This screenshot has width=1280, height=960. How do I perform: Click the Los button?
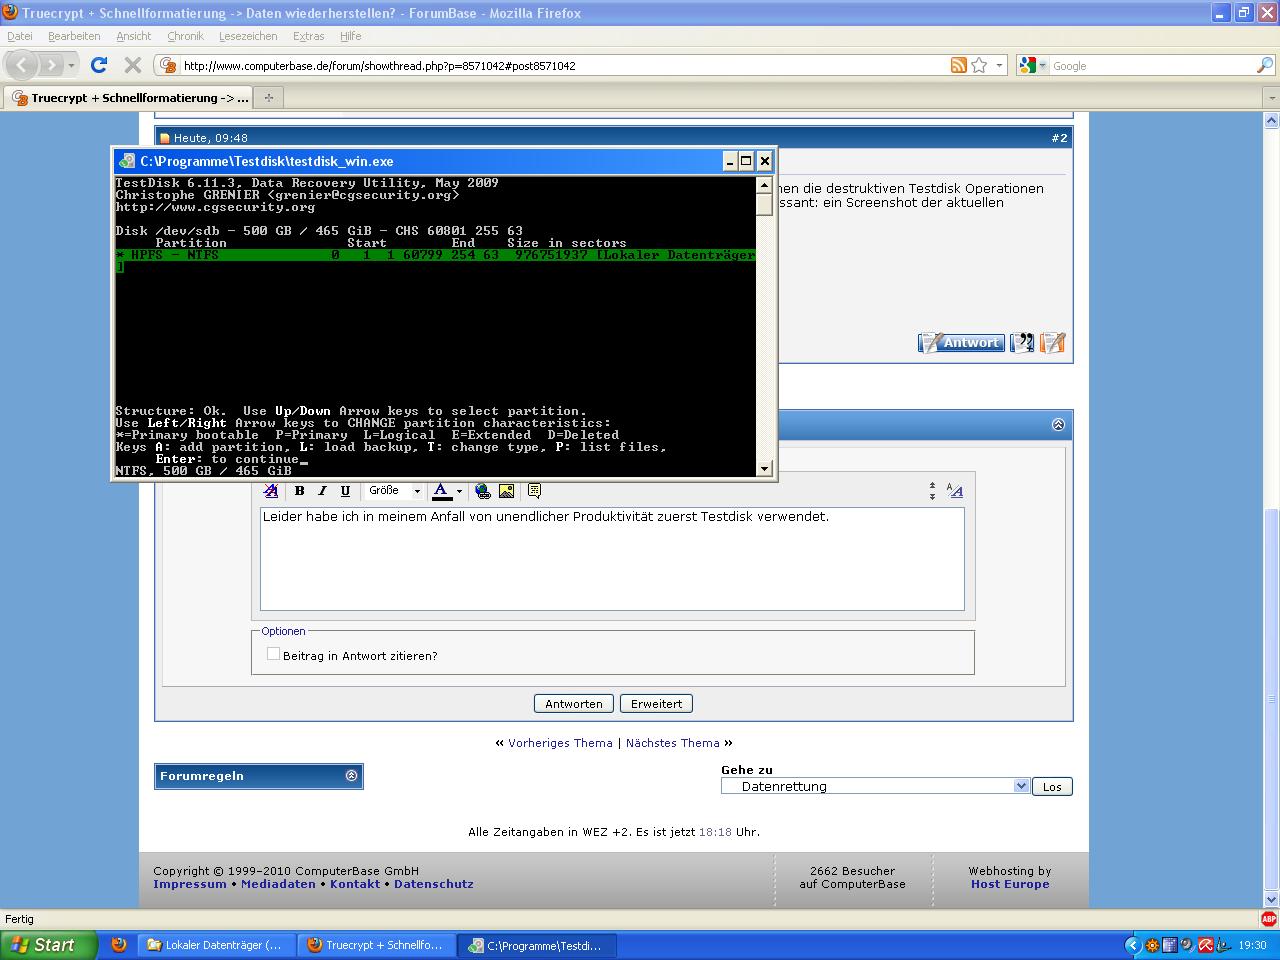(x=1052, y=787)
